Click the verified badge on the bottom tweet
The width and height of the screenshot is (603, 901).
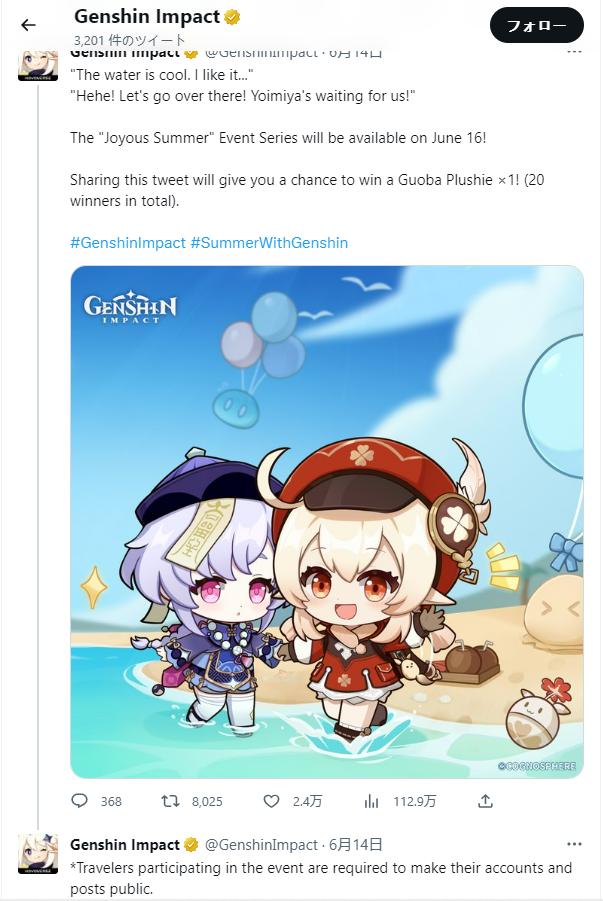(x=191, y=845)
